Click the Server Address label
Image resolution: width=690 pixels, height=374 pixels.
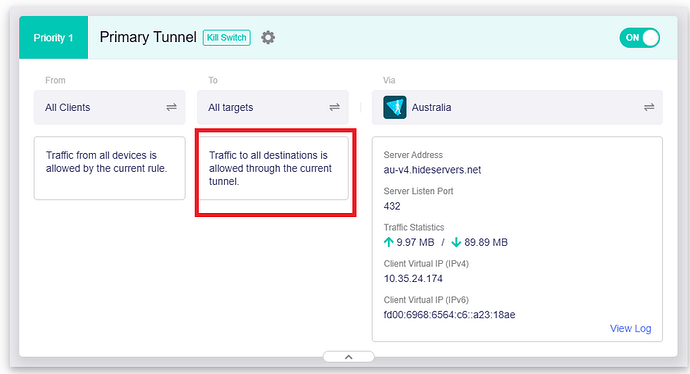click(x=413, y=155)
